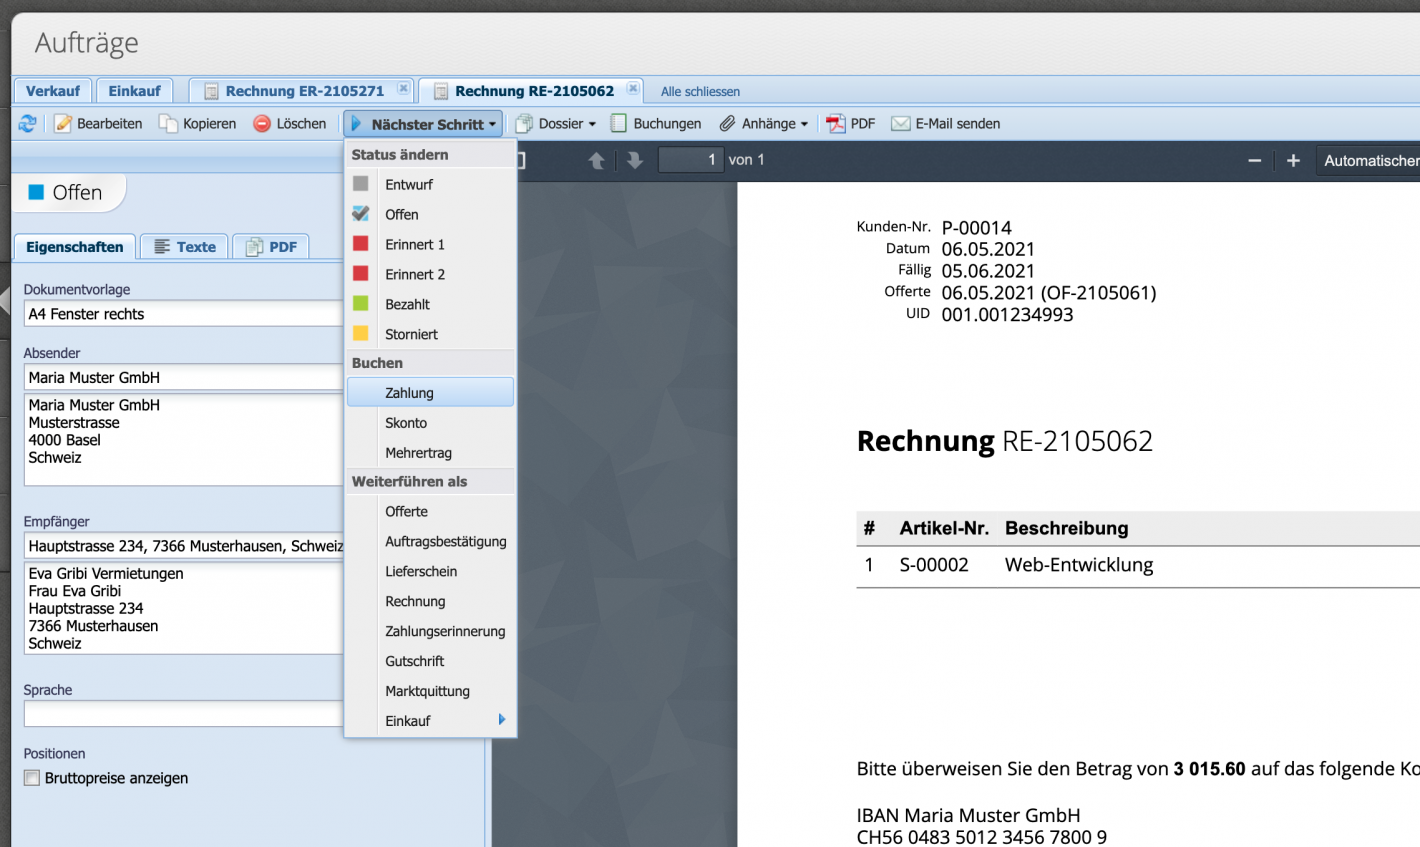Open the Texte tab in the properties panel
This screenshot has height=847, width=1420.
click(183, 246)
